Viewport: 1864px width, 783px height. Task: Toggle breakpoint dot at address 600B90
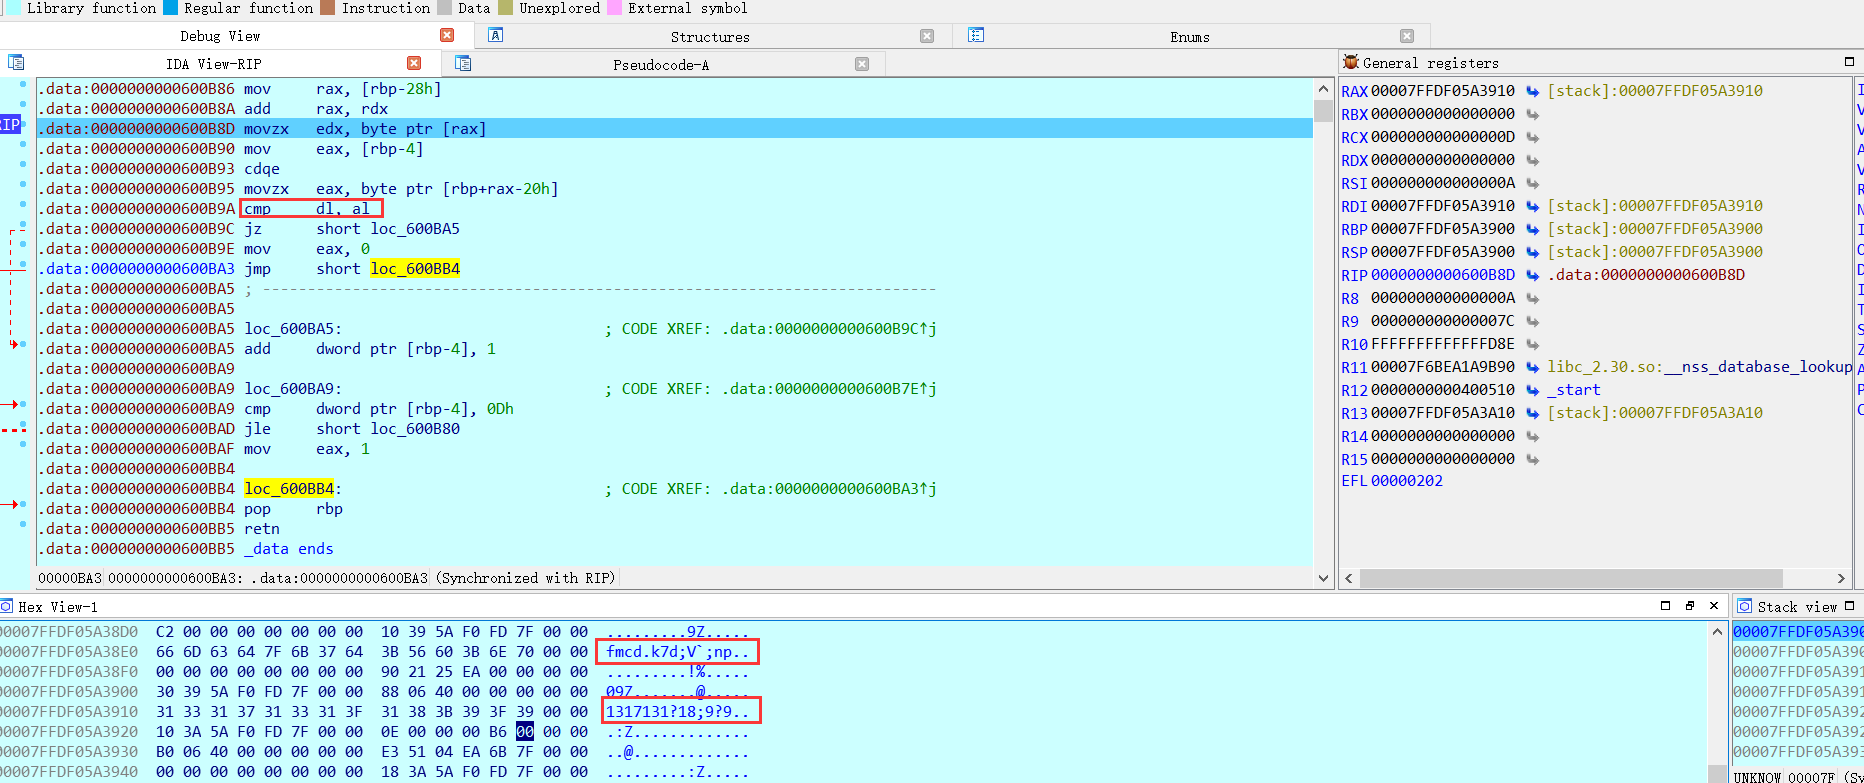(x=23, y=145)
